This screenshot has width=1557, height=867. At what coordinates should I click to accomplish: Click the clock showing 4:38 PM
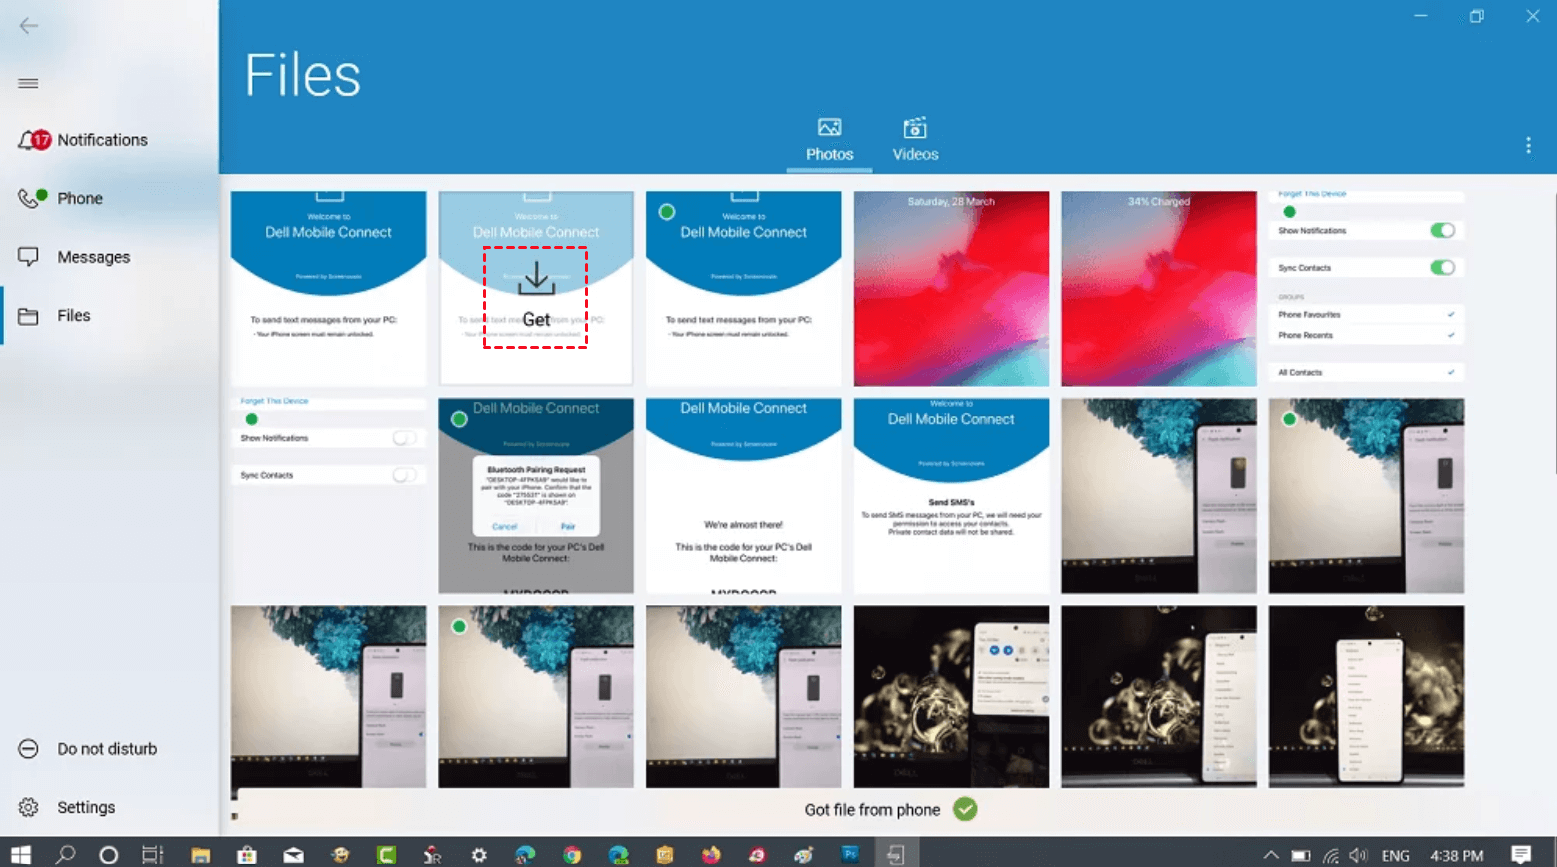1456,855
